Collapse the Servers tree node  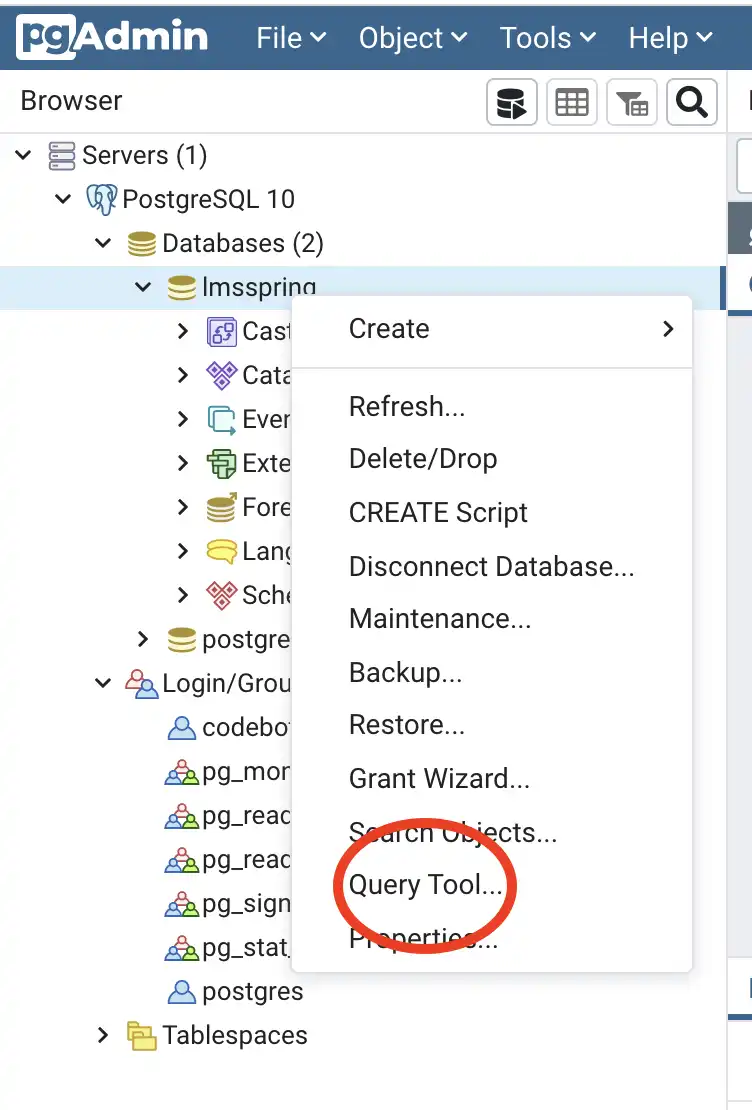[23, 156]
